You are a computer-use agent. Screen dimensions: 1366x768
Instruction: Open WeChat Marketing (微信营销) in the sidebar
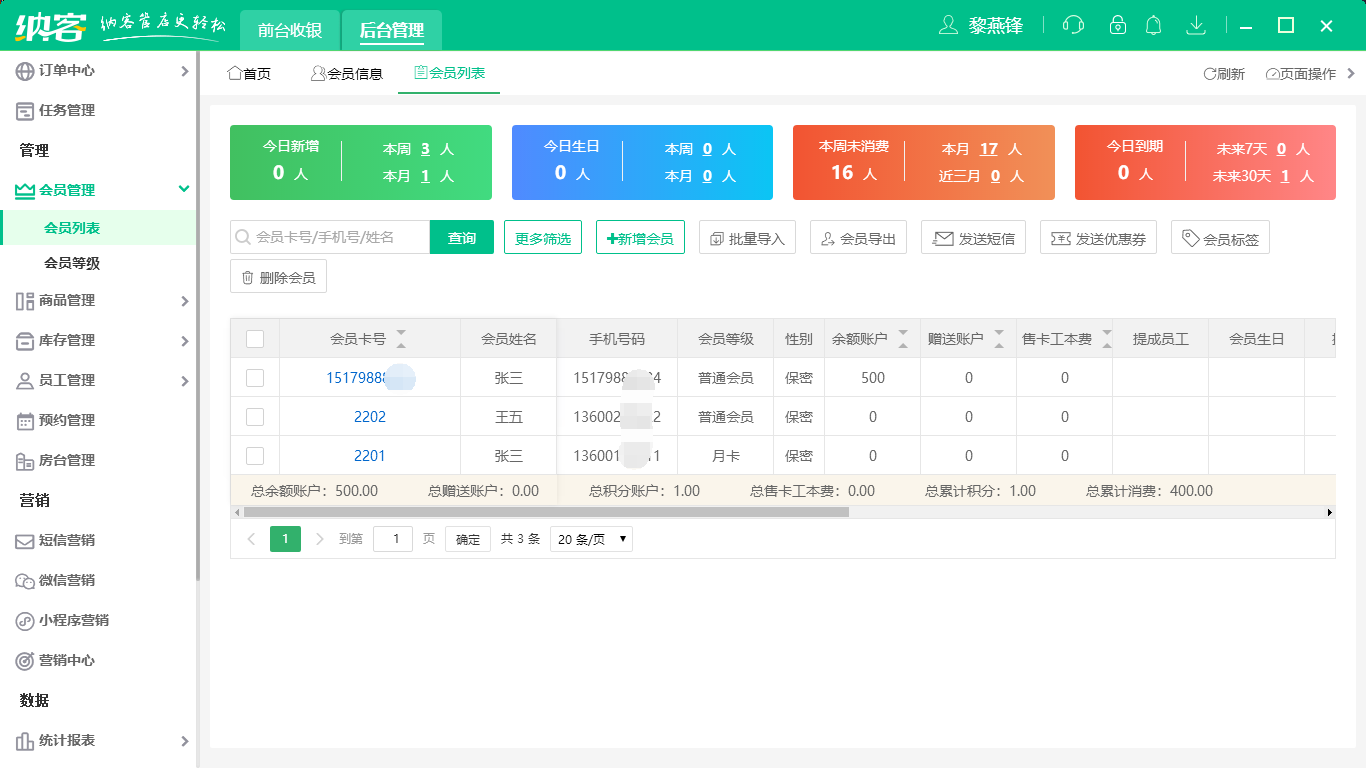[67, 581]
